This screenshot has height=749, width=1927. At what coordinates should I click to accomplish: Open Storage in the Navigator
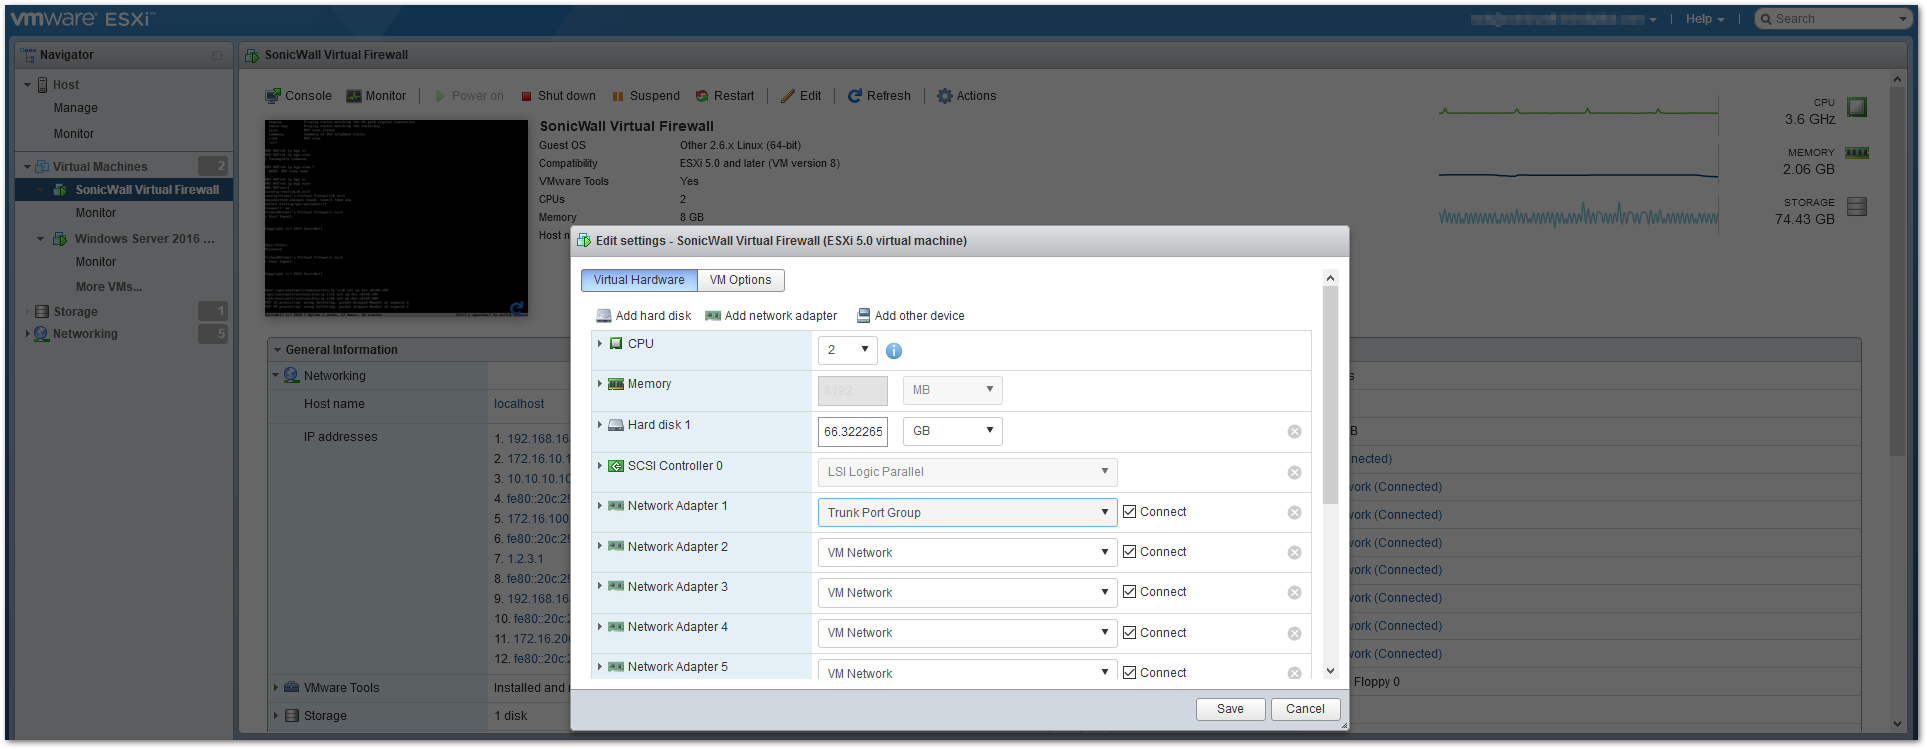point(75,312)
